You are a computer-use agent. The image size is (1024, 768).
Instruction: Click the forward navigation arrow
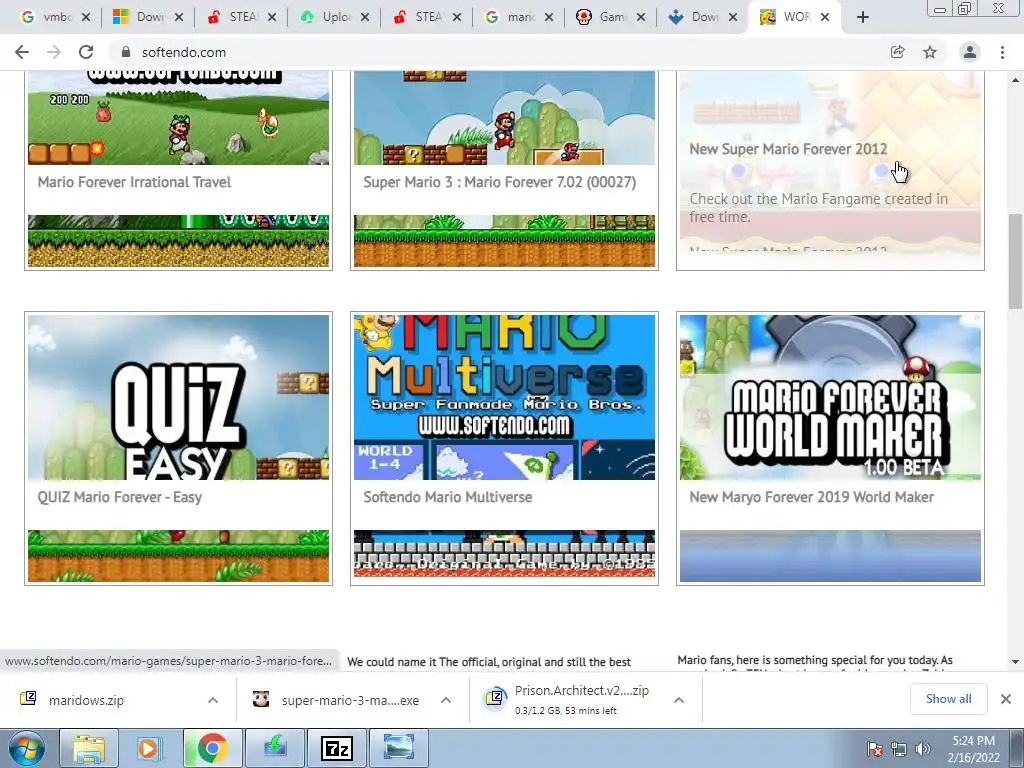tap(54, 52)
